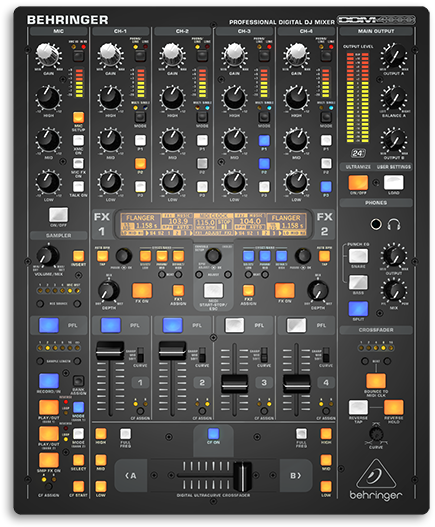Toggle the CH-1 PFL button
Screen dimensions: 435x527
click(x=111, y=325)
